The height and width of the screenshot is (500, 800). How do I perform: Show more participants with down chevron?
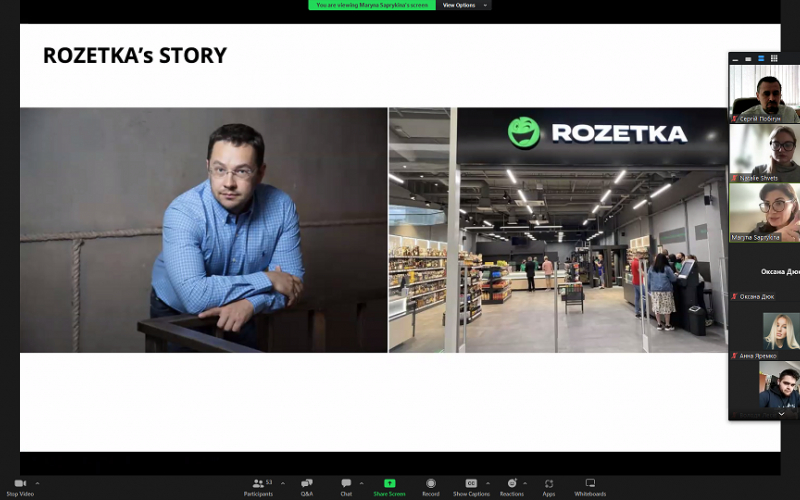click(781, 414)
